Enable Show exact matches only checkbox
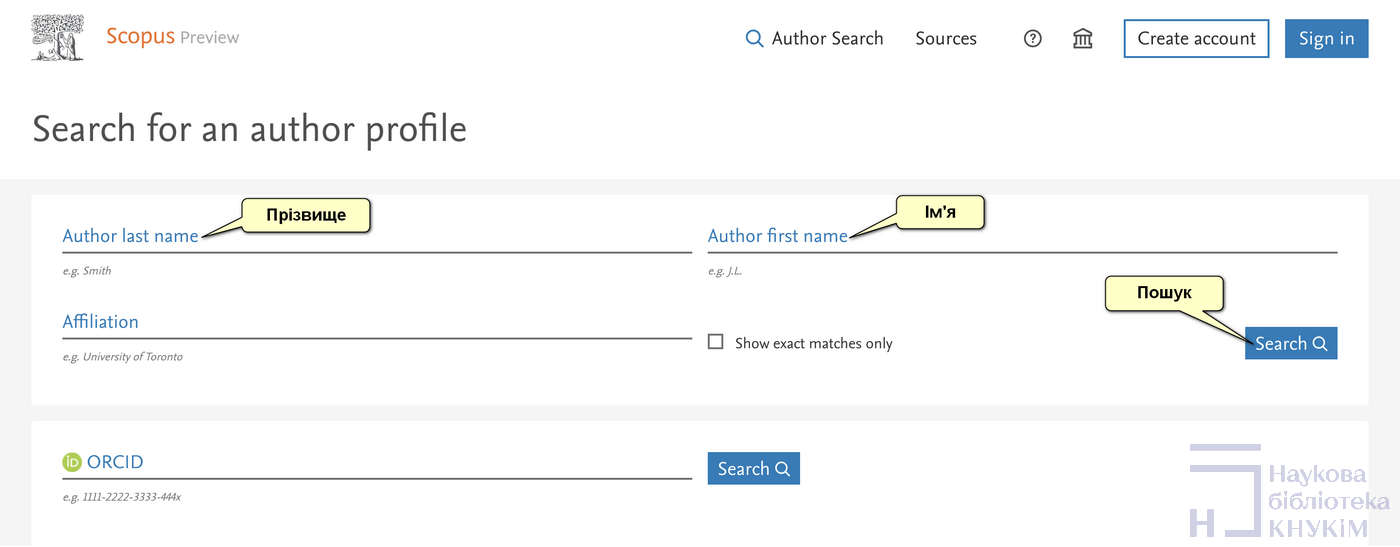 tap(716, 342)
